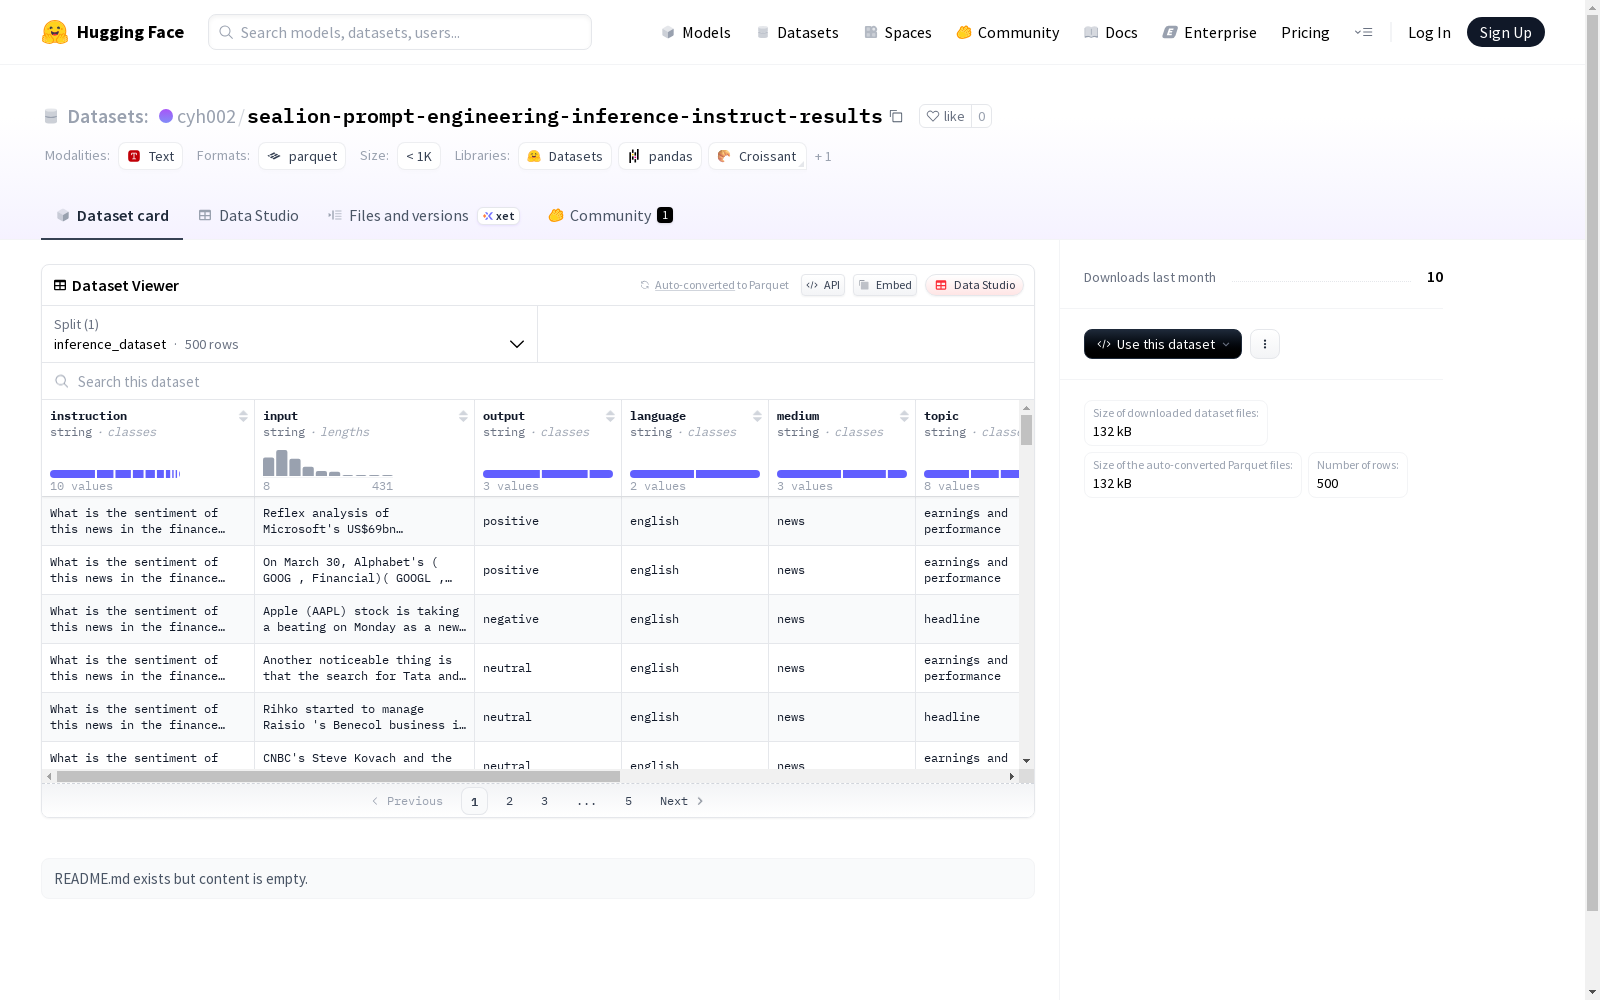Sort by the input column arrows
This screenshot has width=1600, height=1000.
(463, 416)
